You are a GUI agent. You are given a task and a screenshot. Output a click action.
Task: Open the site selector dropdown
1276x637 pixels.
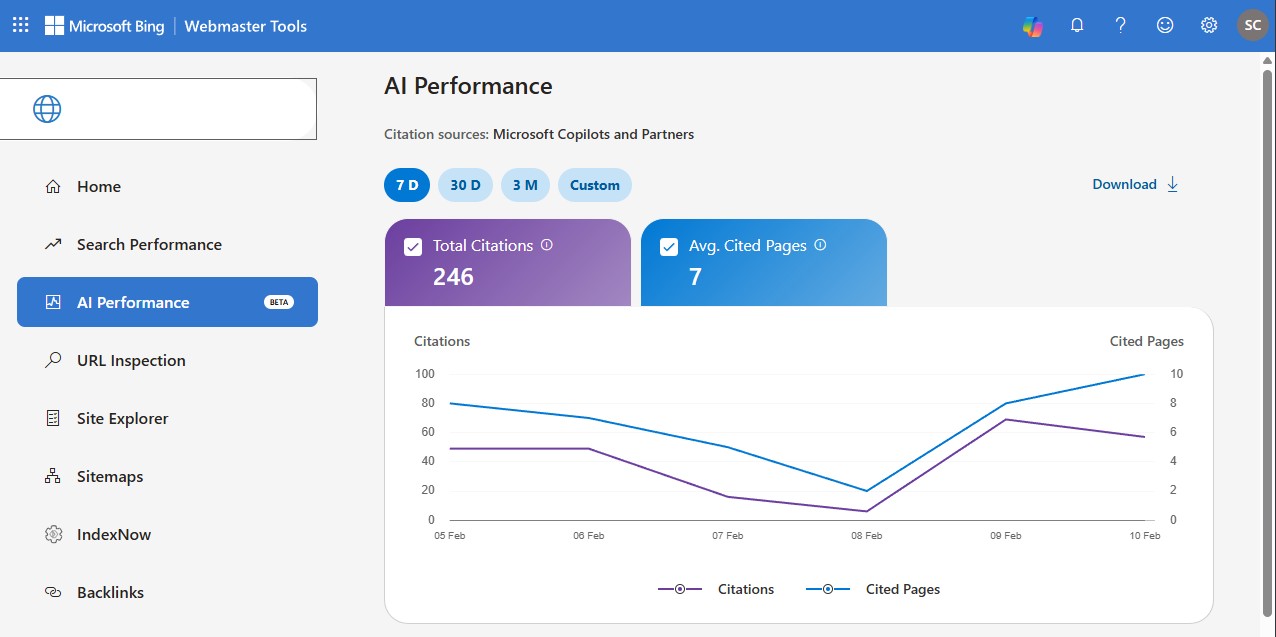pos(159,109)
